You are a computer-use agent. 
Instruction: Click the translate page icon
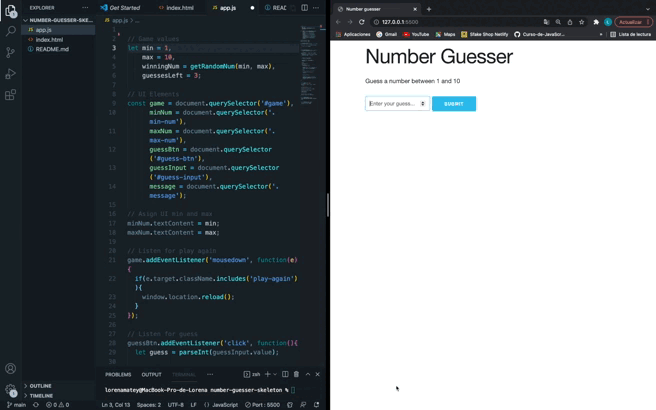click(546, 22)
